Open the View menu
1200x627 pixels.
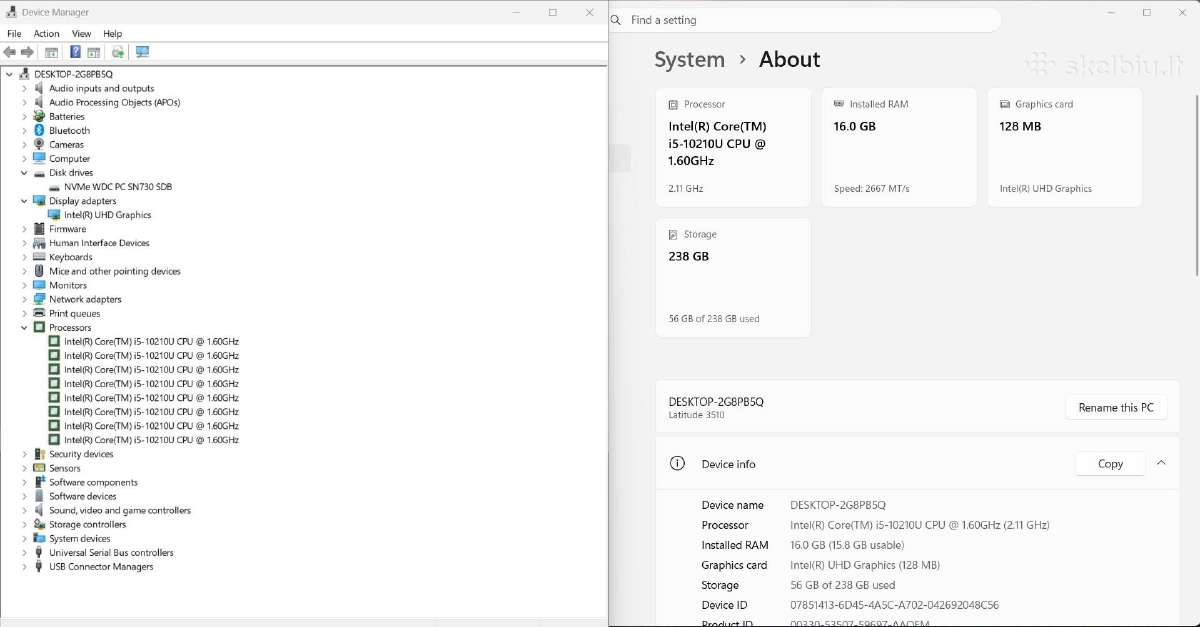[x=81, y=34]
